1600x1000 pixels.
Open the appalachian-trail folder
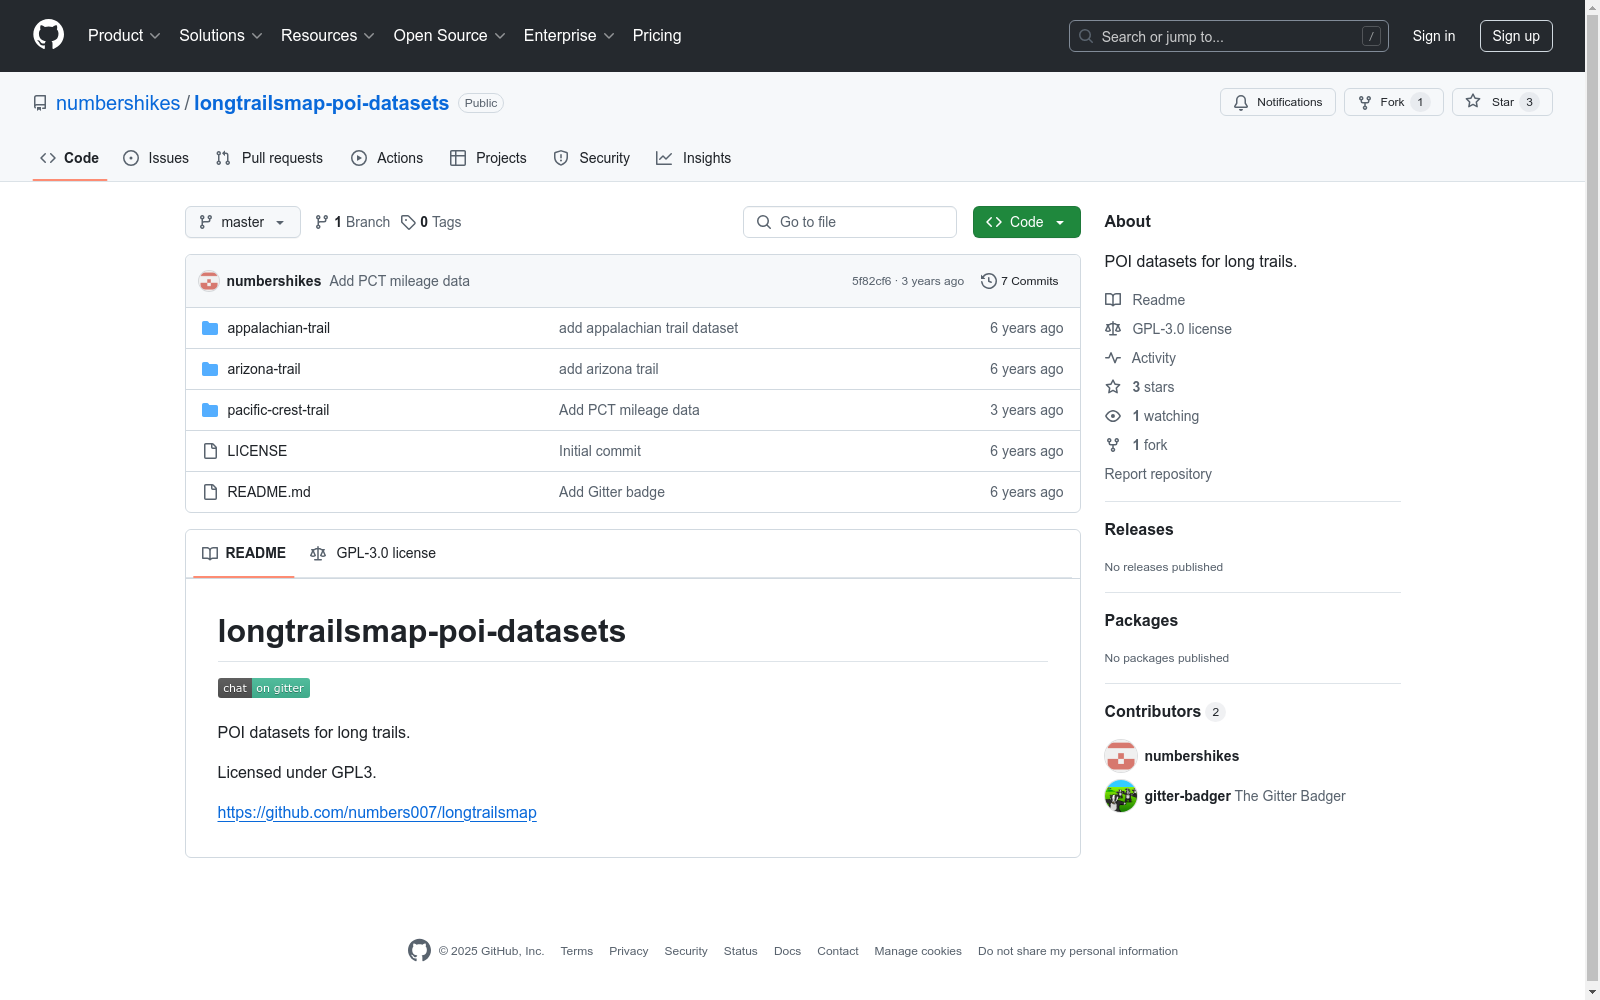(x=278, y=328)
